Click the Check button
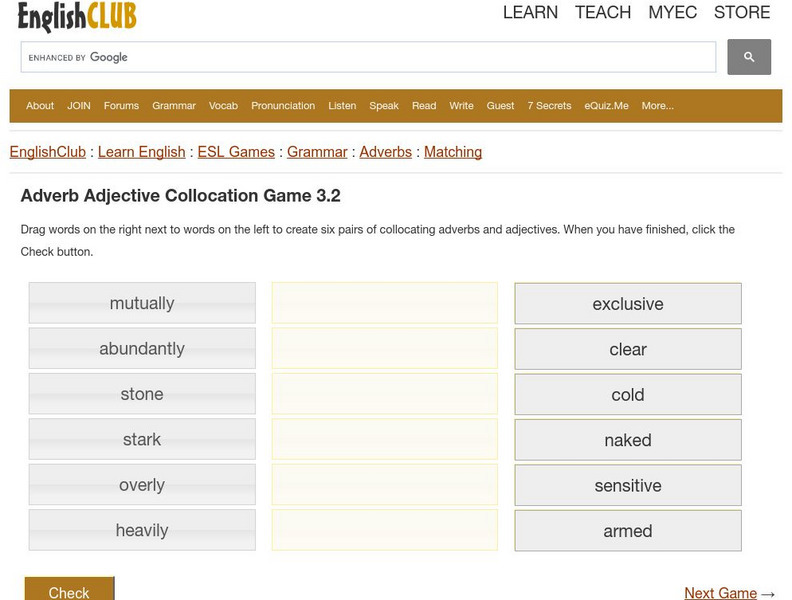Image resolution: width=792 pixels, height=600 pixels. [69, 589]
